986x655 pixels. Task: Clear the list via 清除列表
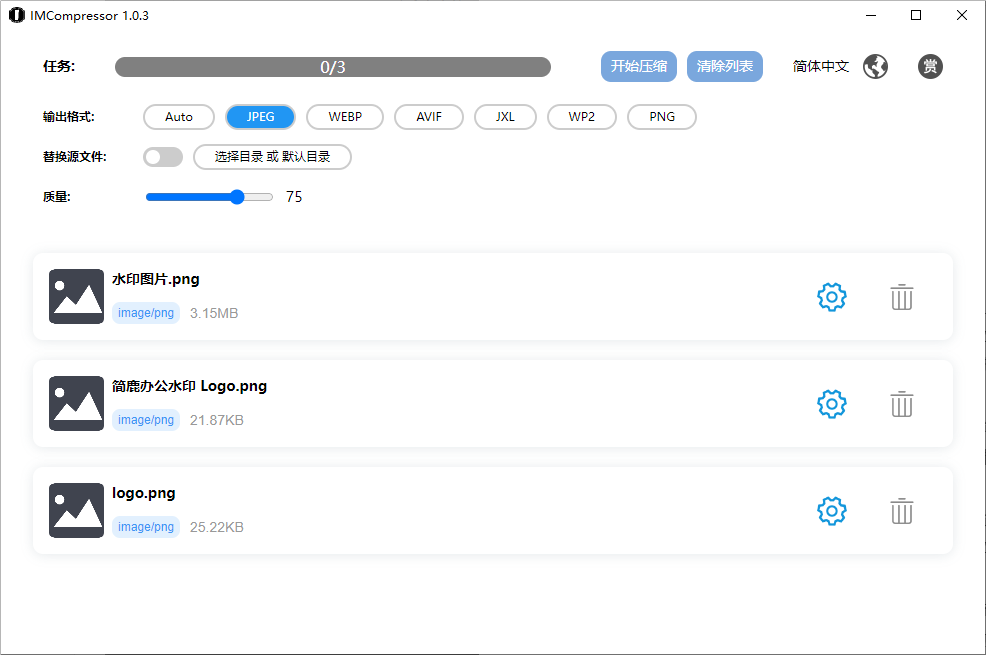[x=724, y=66]
